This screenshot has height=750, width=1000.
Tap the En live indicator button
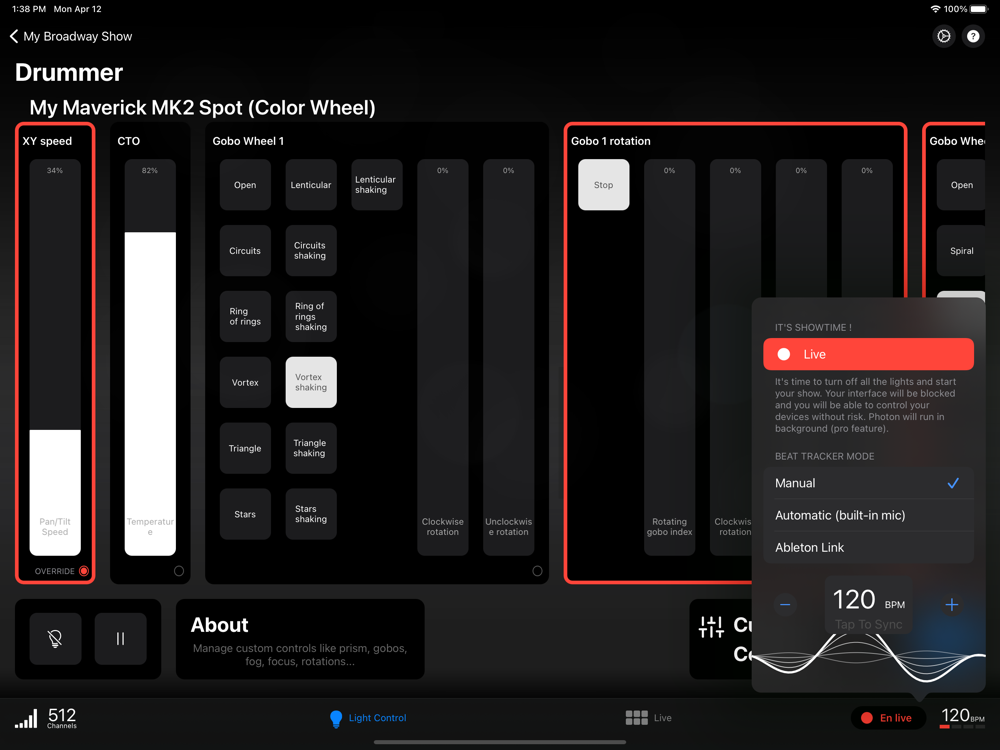point(888,718)
